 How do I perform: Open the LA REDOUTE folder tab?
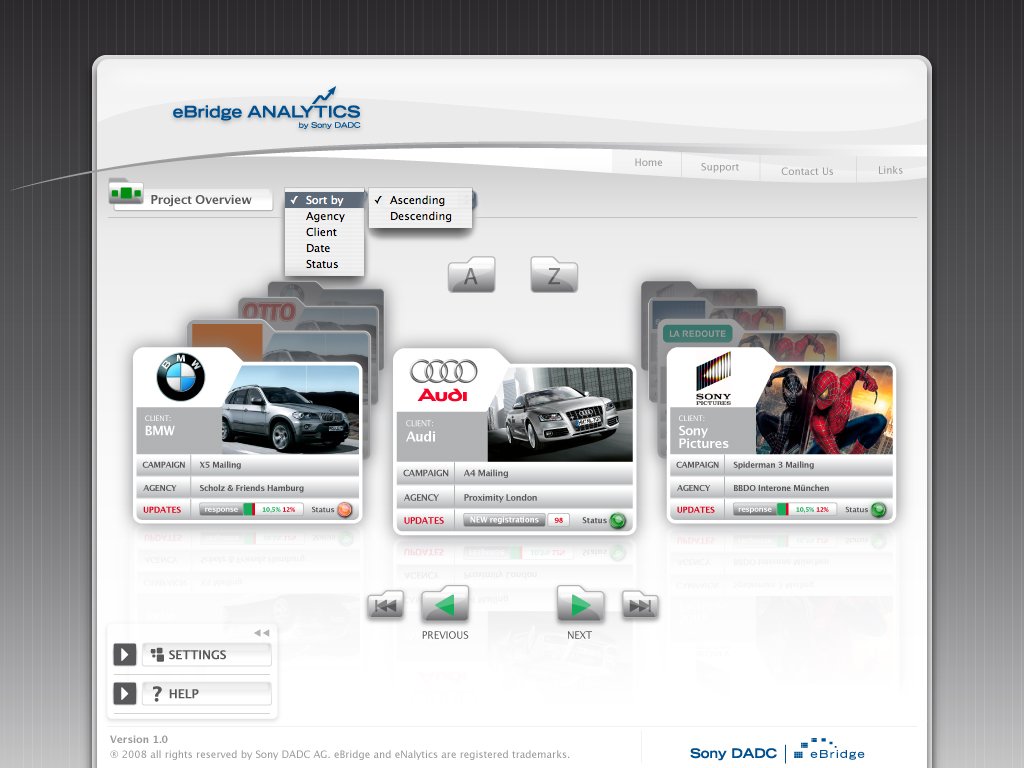click(x=697, y=333)
